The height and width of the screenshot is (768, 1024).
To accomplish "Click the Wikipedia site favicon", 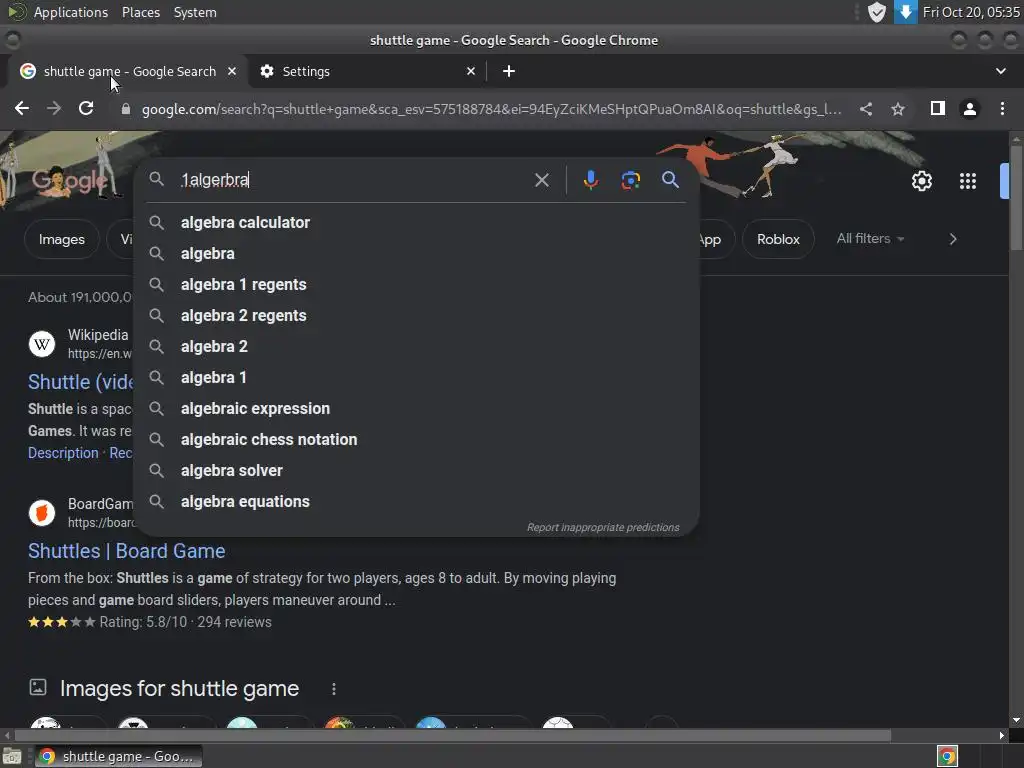I will [x=42, y=344].
